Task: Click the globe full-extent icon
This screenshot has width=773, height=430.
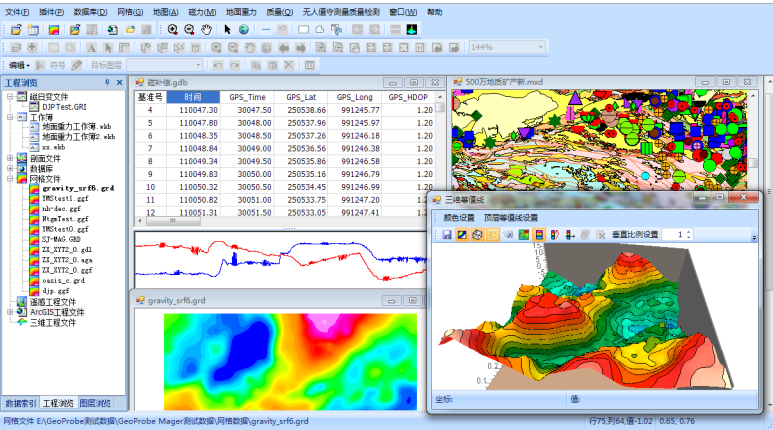Action: tap(243, 29)
